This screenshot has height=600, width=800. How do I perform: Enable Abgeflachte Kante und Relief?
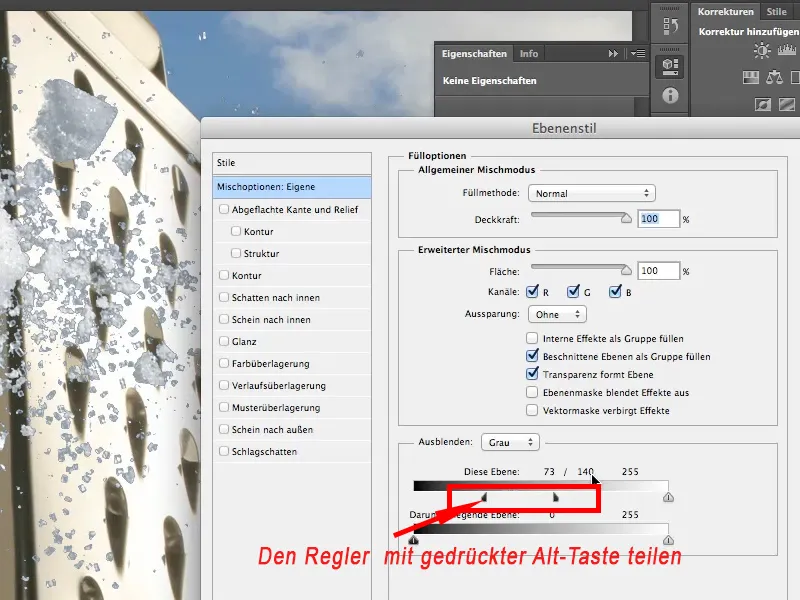click(x=223, y=209)
